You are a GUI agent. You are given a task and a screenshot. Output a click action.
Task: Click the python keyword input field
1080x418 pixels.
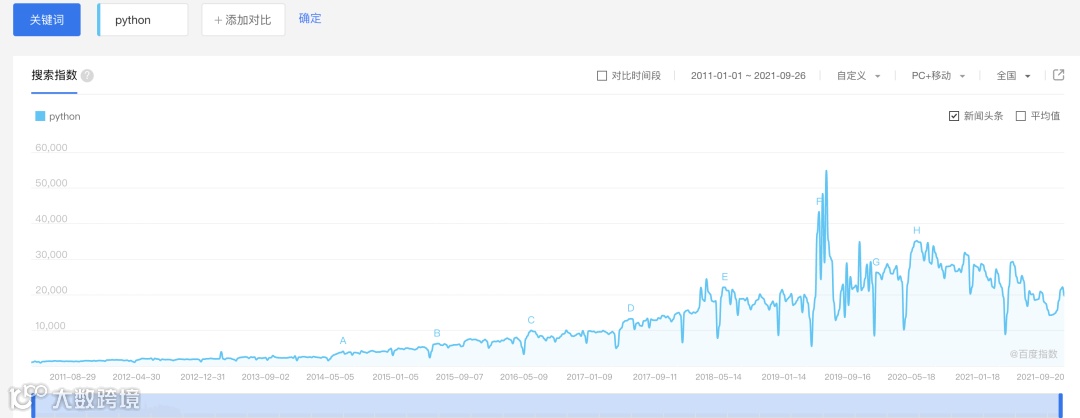(143, 20)
